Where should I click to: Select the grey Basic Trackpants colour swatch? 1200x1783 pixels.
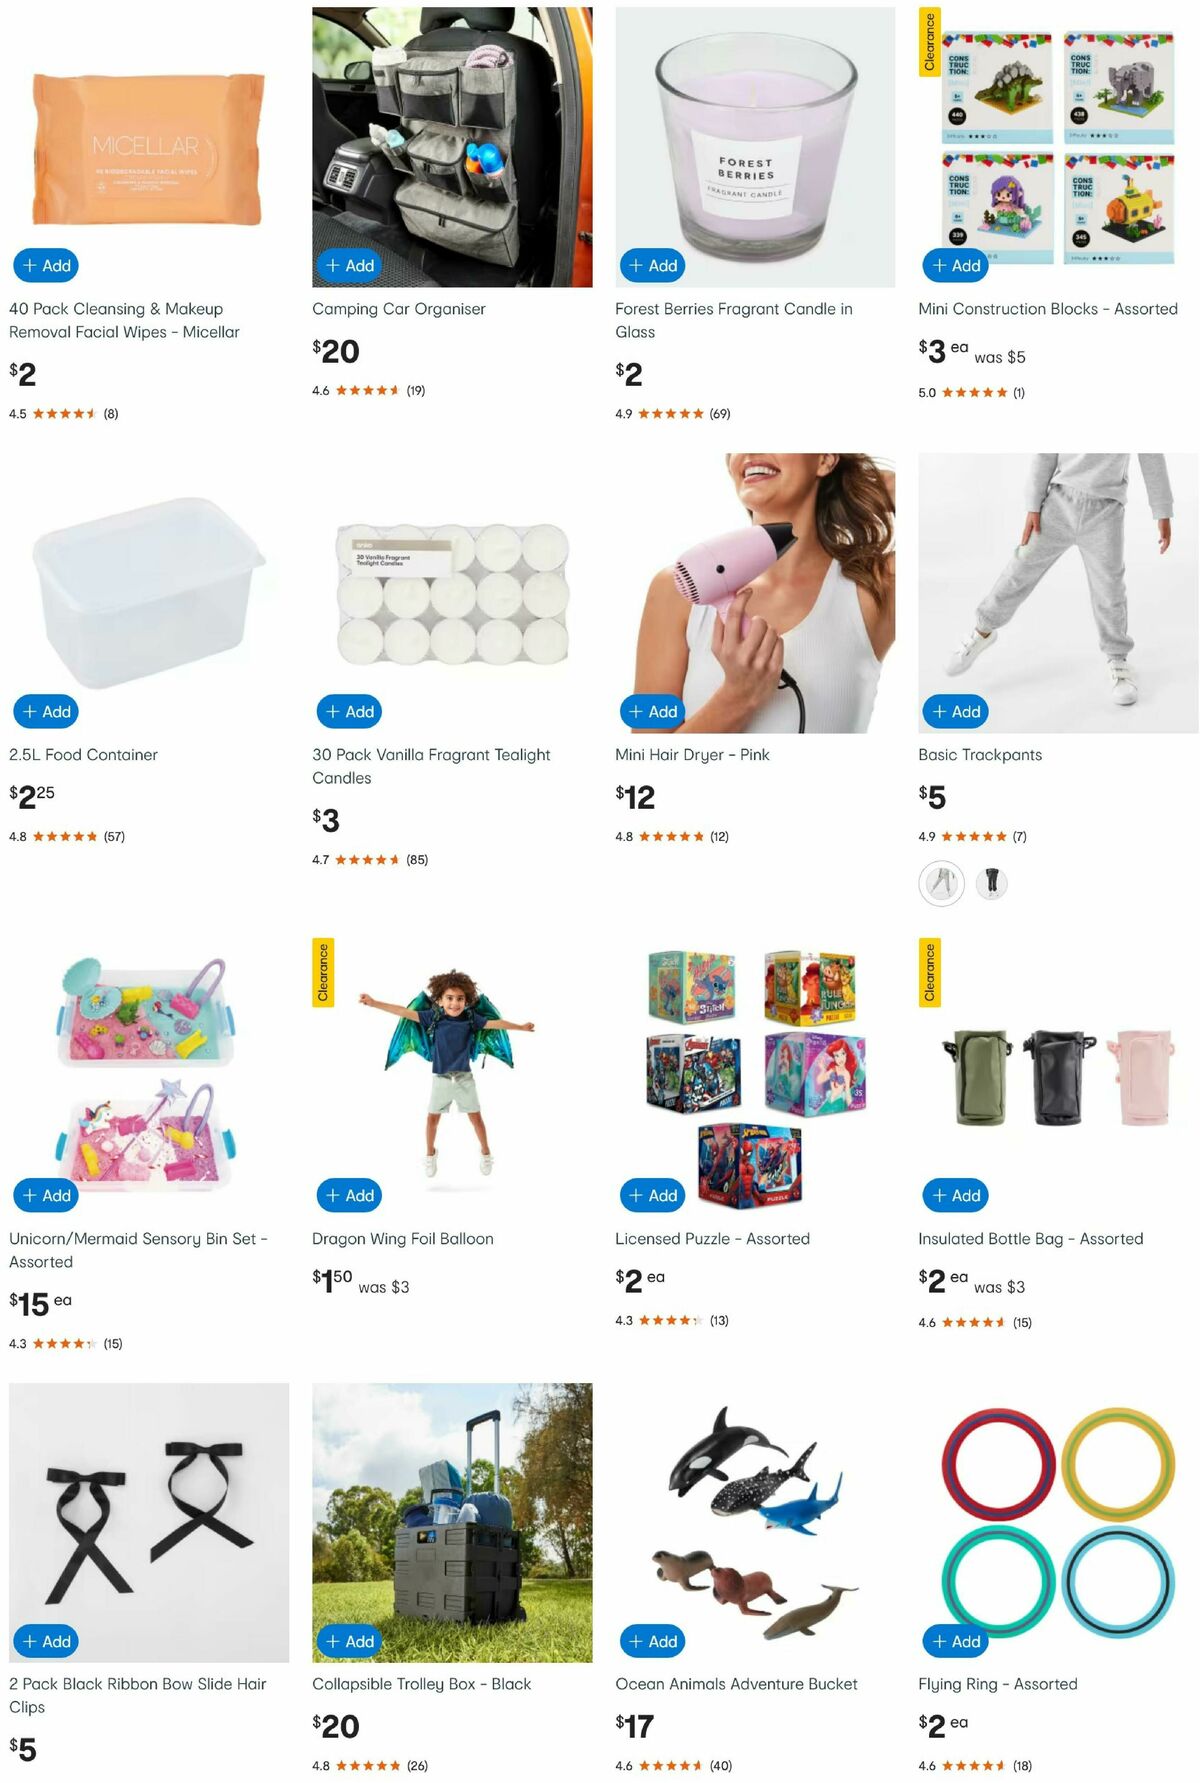coord(941,883)
